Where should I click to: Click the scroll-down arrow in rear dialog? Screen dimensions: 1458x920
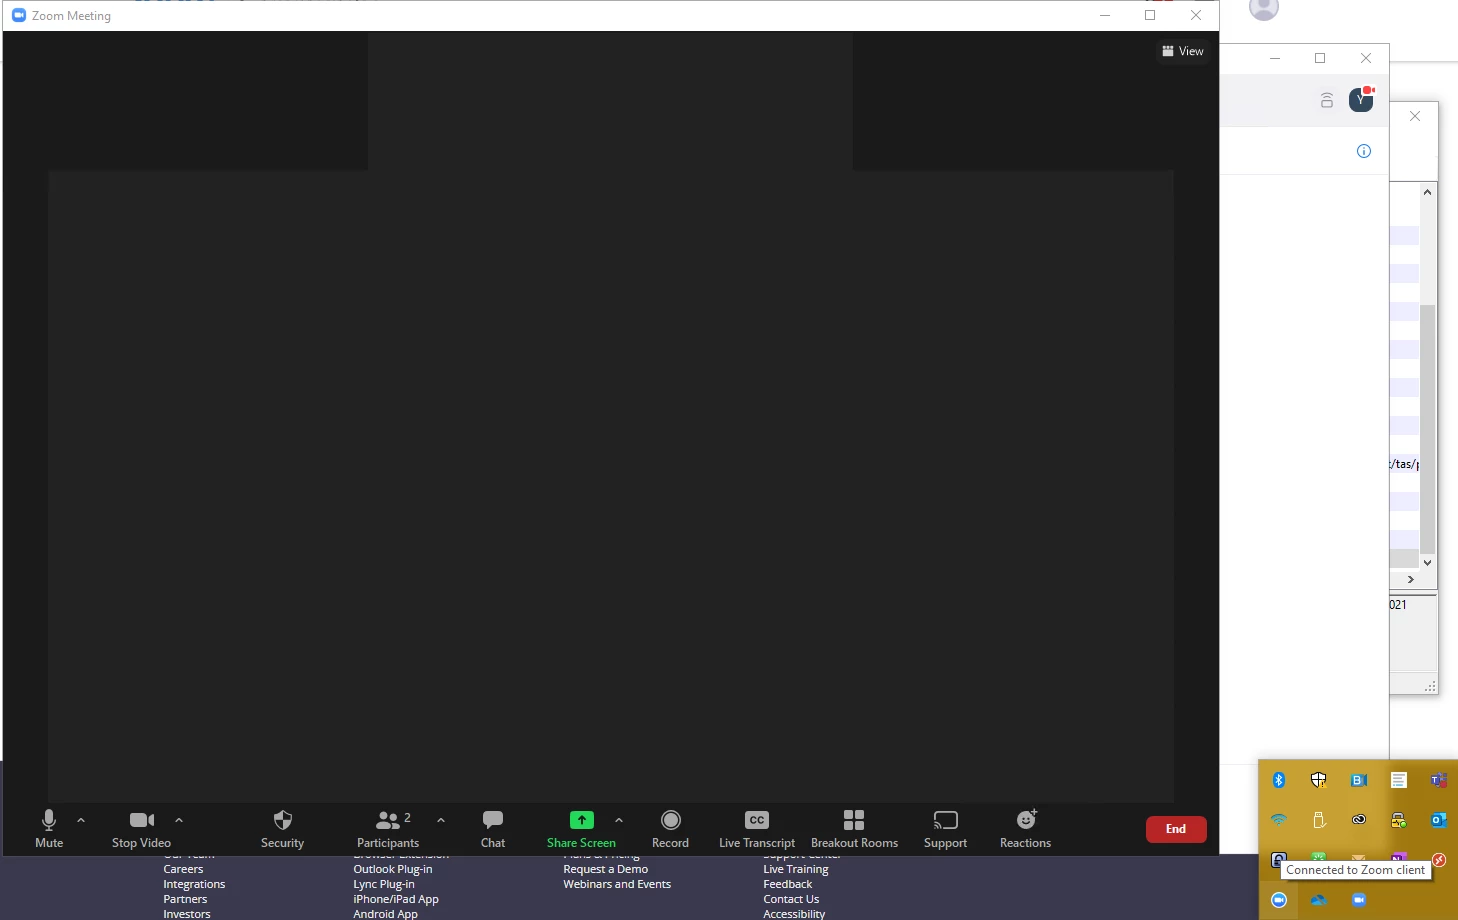pyautogui.click(x=1428, y=563)
